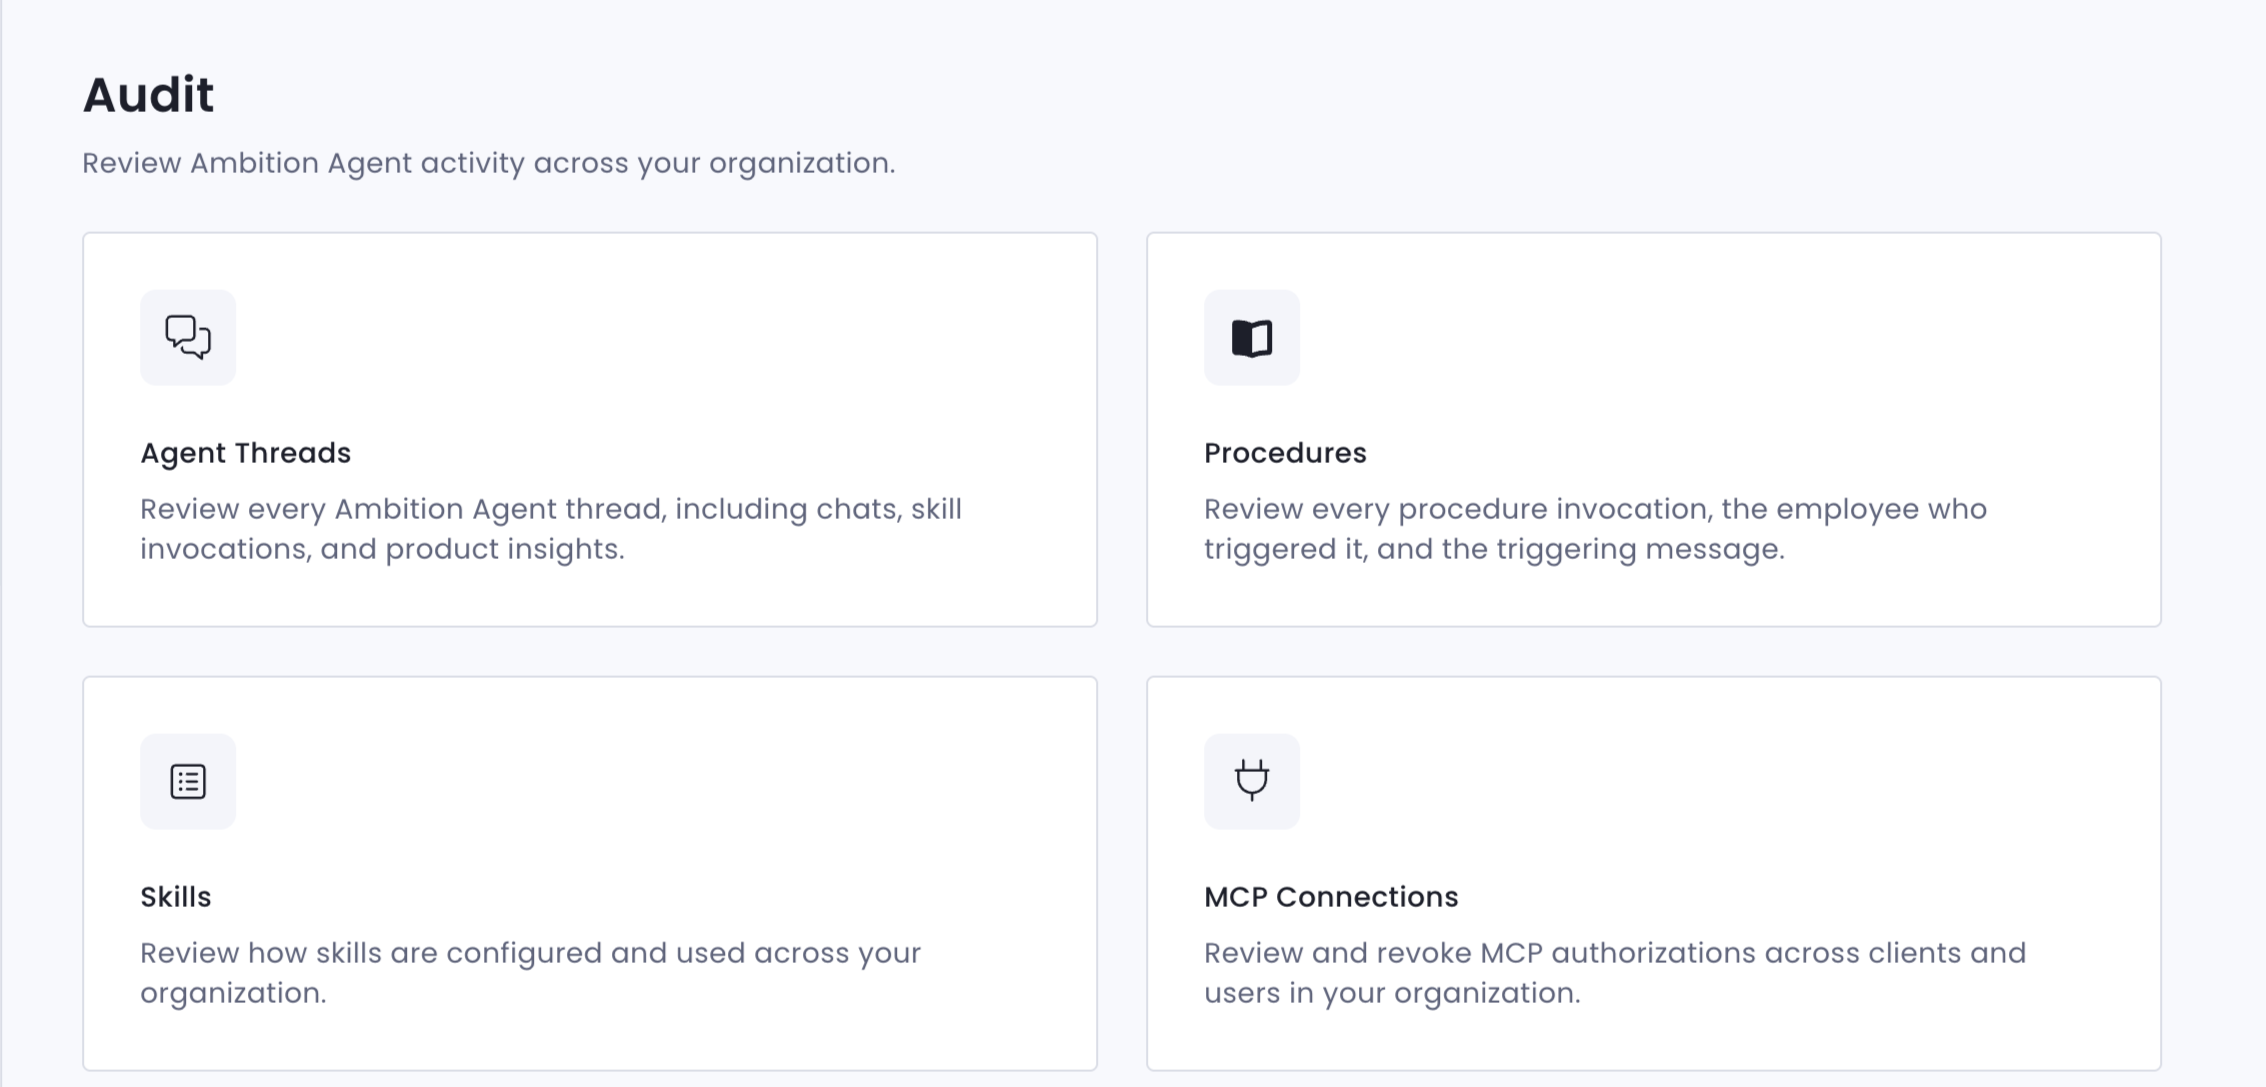Click text 'invocations, and product insights'
Screen dimensions: 2266x1087
[382, 549]
